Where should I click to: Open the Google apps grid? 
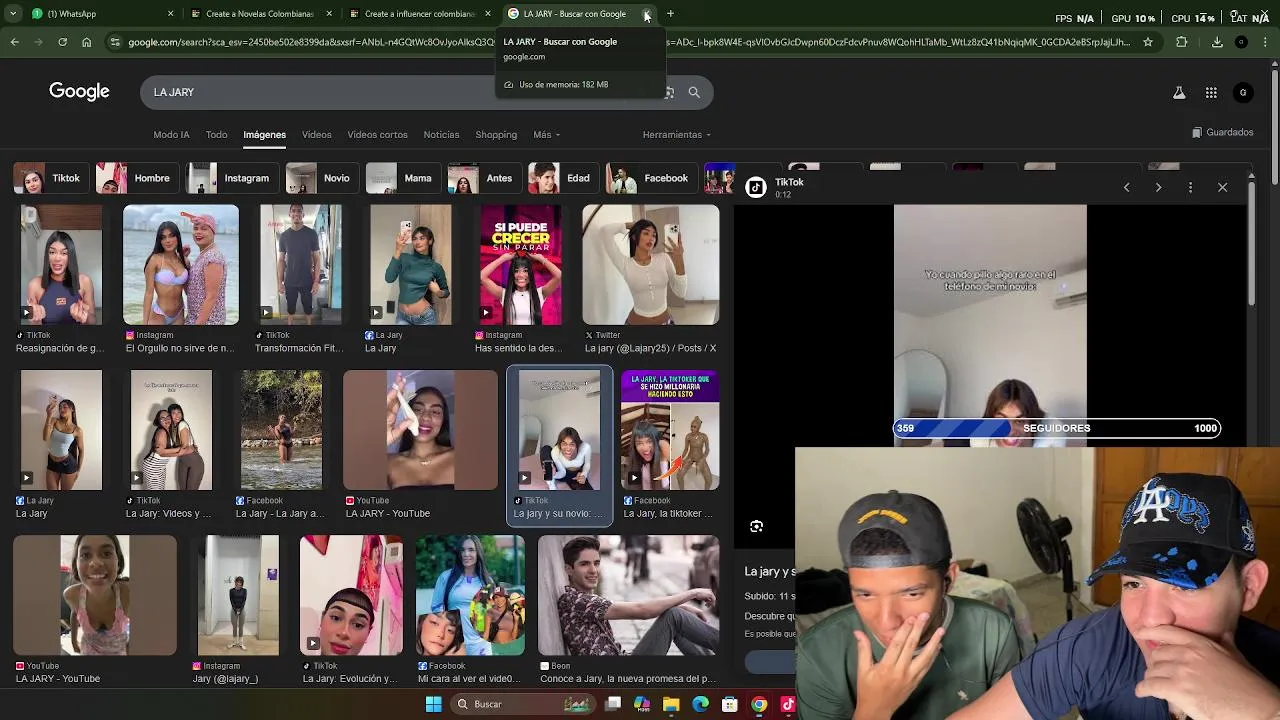(1211, 92)
